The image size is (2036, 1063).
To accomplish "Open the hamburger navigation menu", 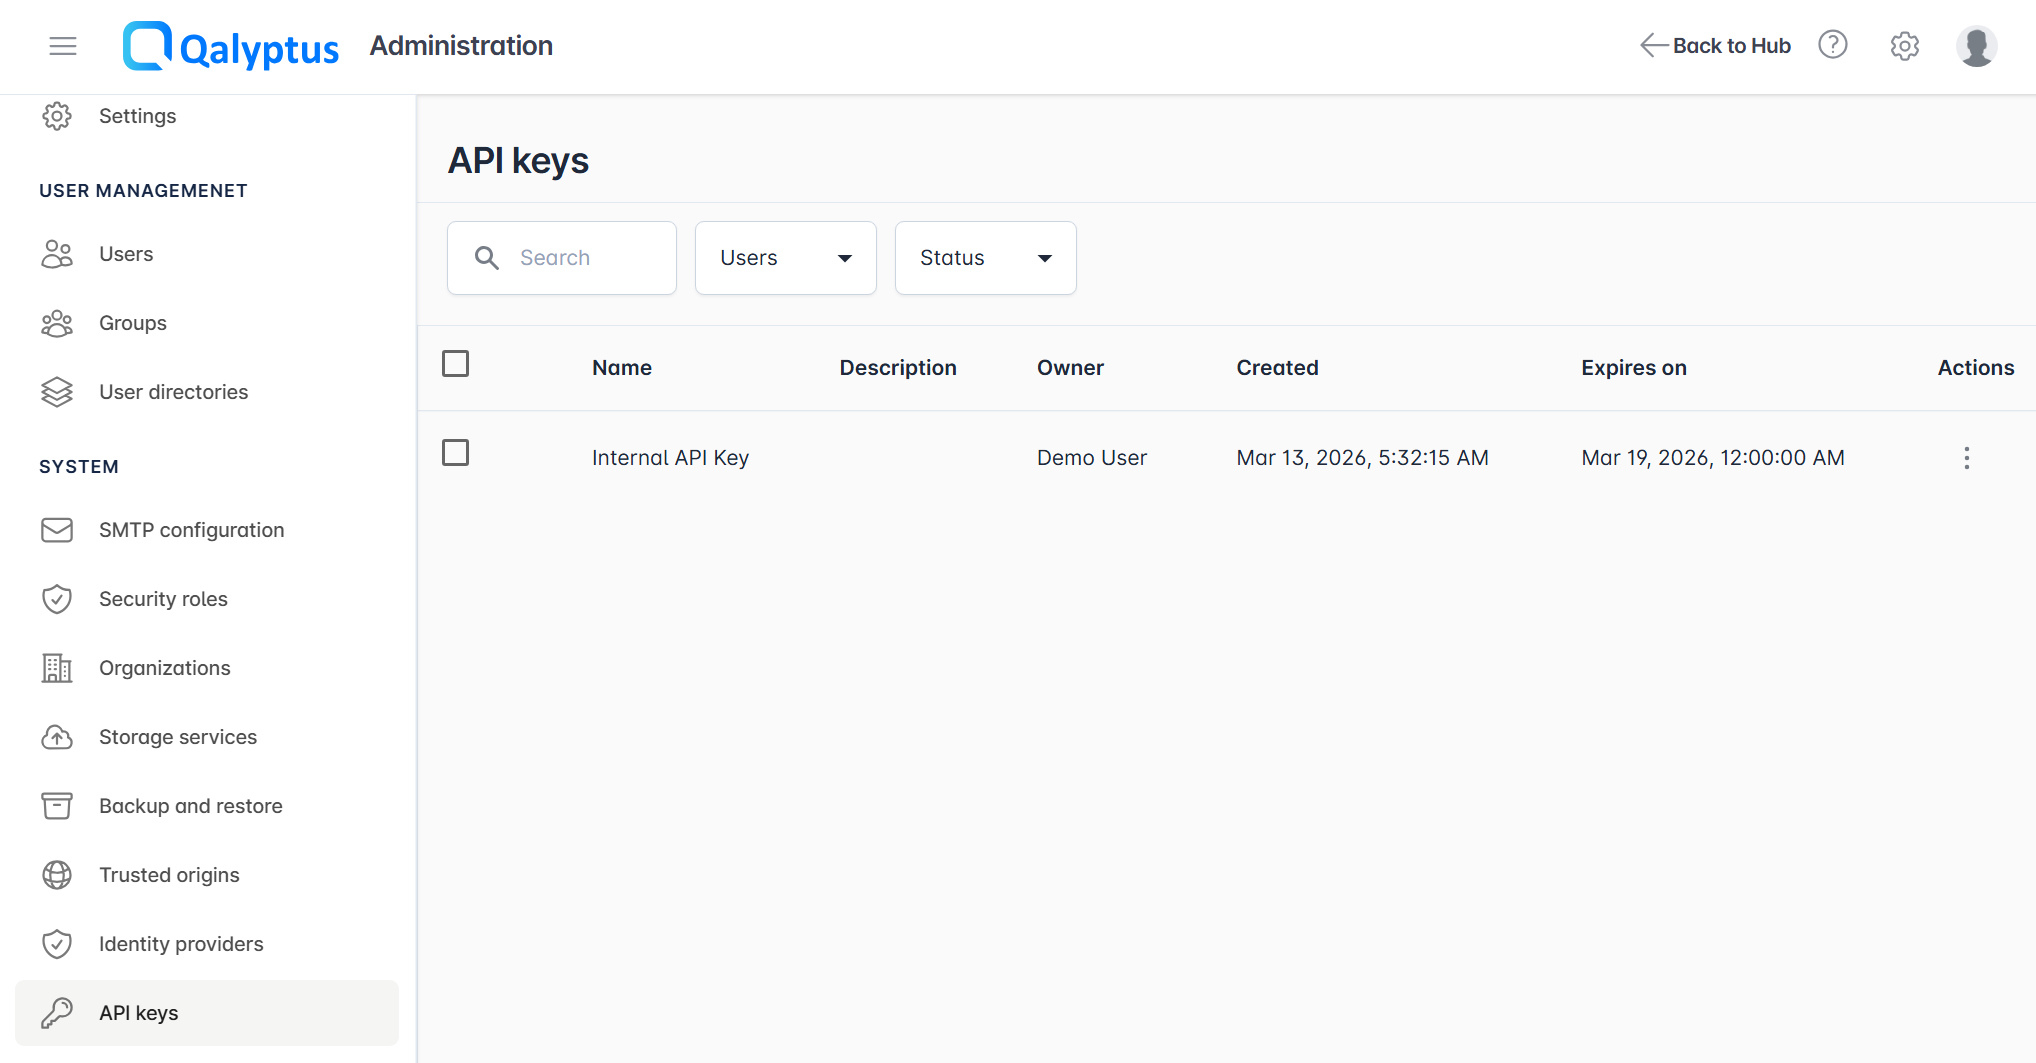I will [x=63, y=46].
